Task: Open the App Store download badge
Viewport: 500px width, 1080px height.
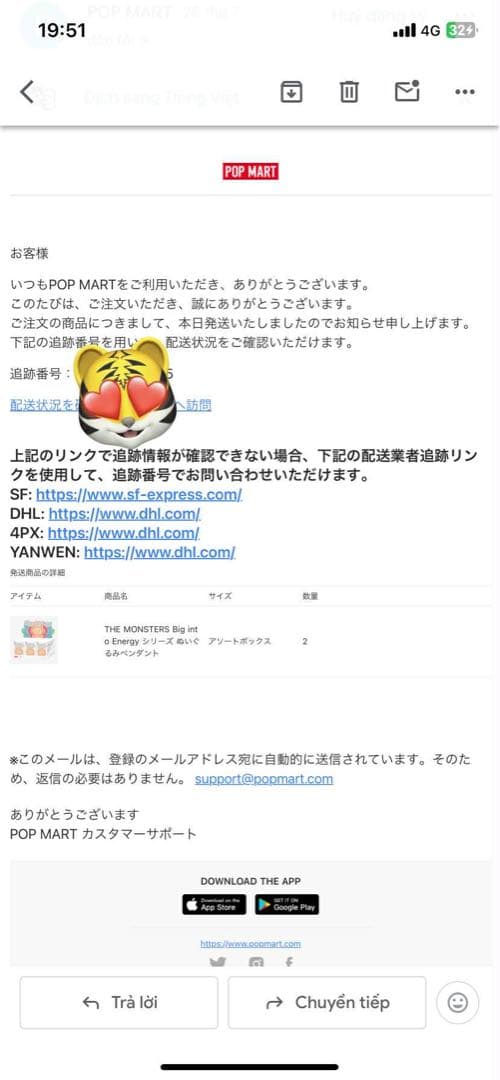Action: coord(213,904)
